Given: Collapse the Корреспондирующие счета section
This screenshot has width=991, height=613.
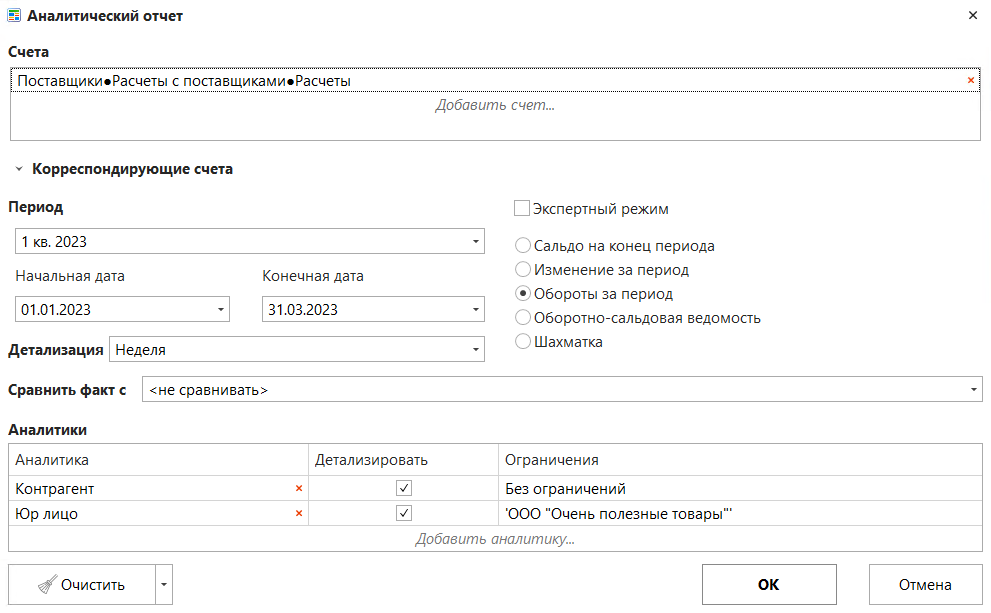Looking at the screenshot, I should [18, 170].
